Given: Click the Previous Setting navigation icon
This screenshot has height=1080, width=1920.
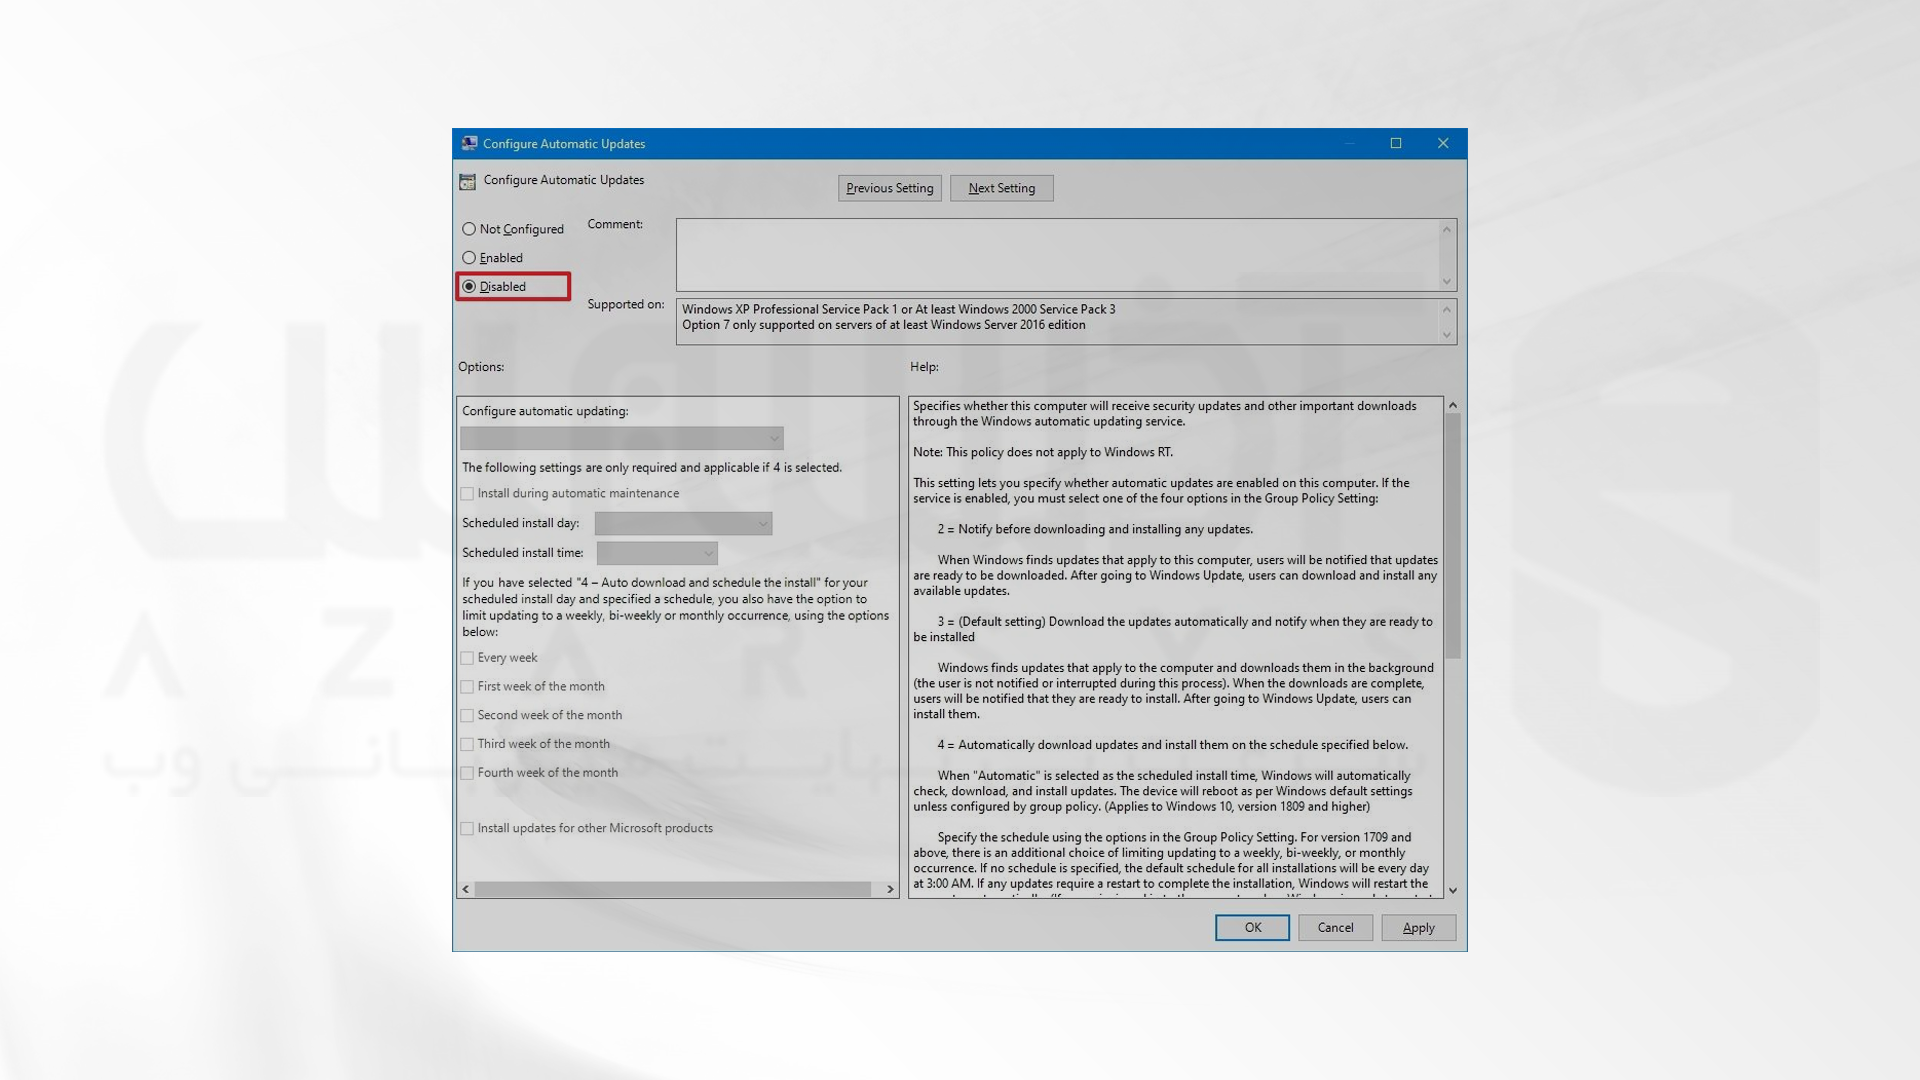Looking at the screenshot, I should tap(890, 187).
